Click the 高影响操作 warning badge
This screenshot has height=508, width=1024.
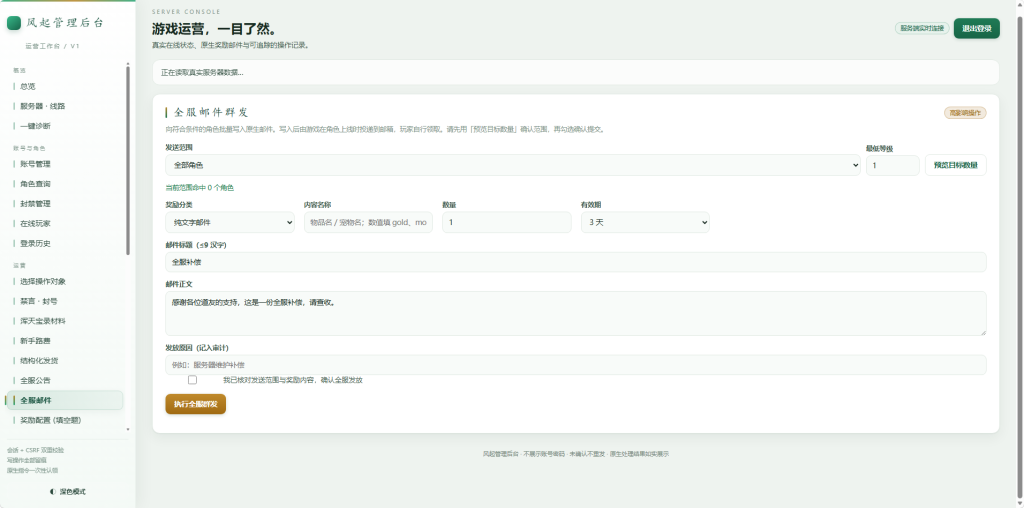click(965, 113)
